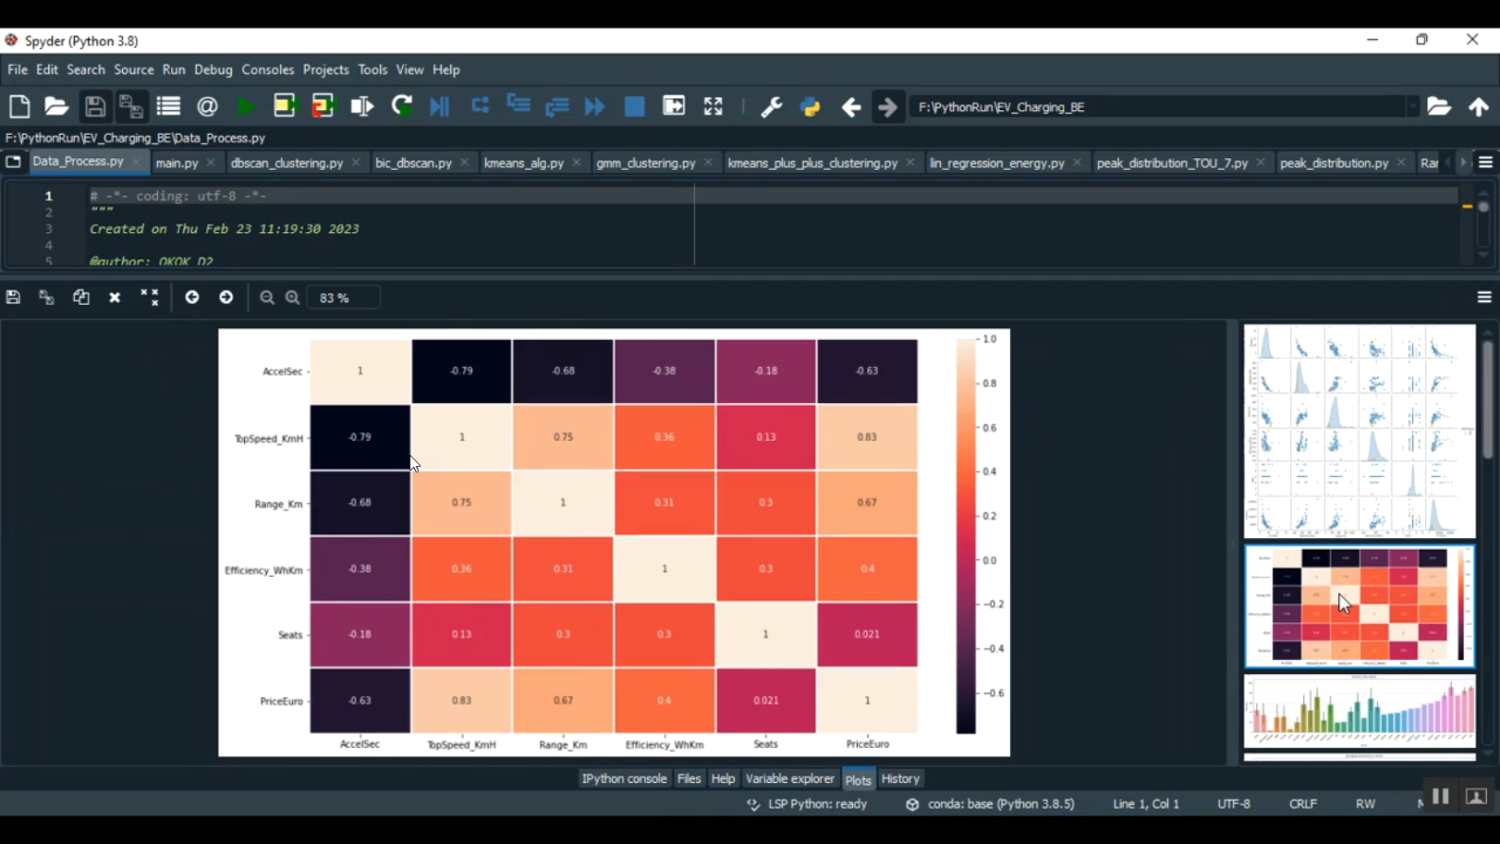Zoom in on the plot

293,298
